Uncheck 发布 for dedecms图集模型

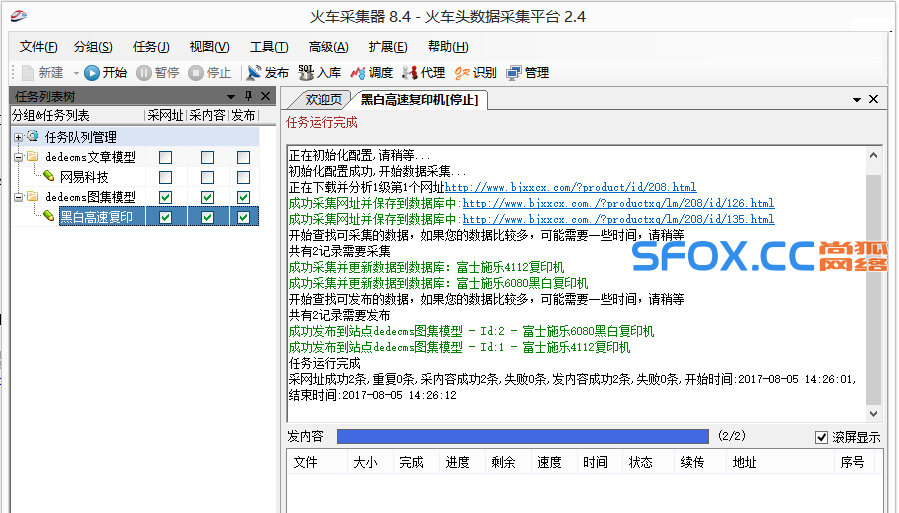(x=244, y=197)
